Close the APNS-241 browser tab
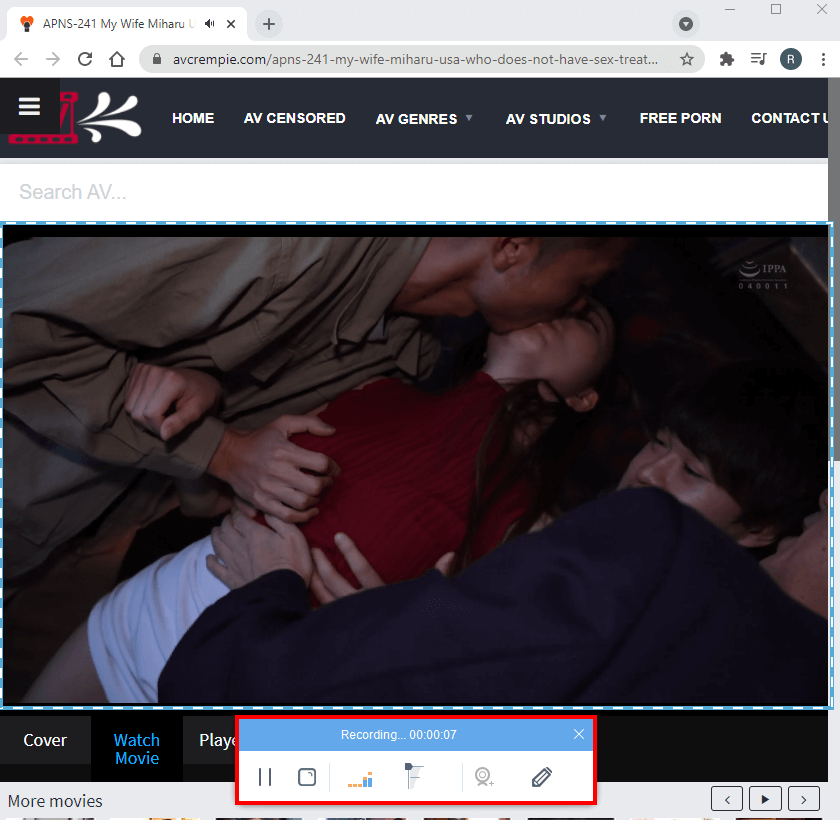840x820 pixels. pos(231,24)
